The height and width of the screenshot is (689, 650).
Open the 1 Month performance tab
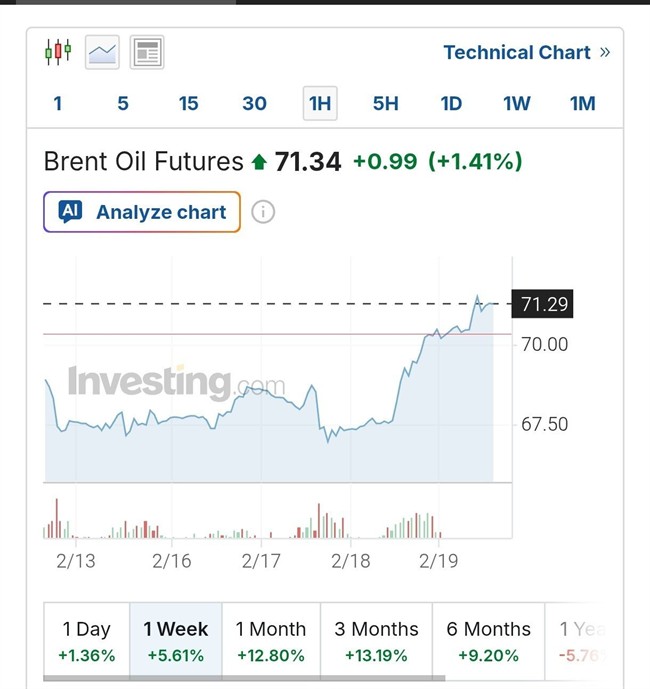pyautogui.click(x=270, y=641)
